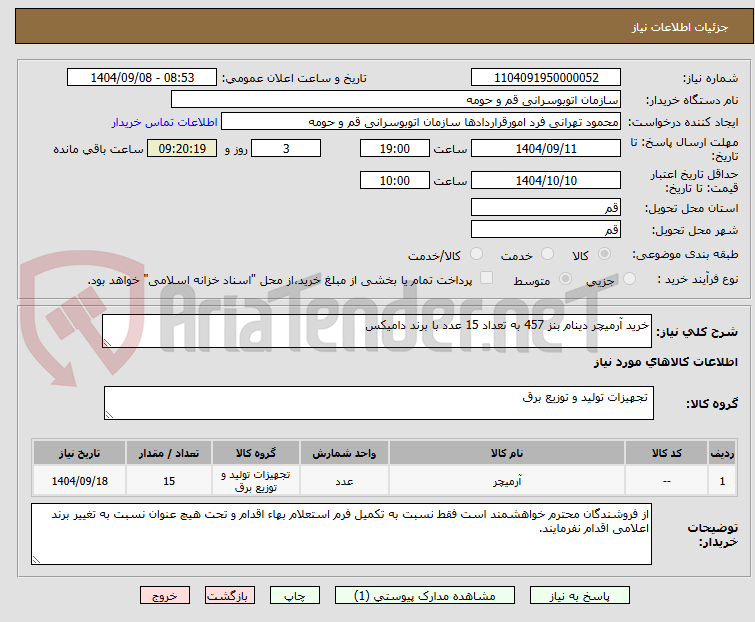This screenshot has height=622, width=755.
Task: Click the تاریخ نیاز column header
Action: pos(79,453)
